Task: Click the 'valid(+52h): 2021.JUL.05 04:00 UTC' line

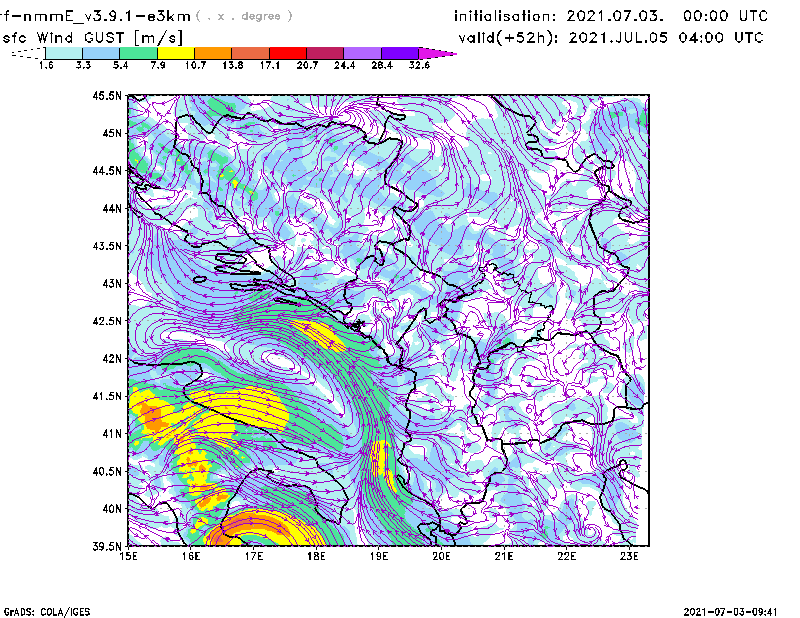Action: tap(611, 38)
